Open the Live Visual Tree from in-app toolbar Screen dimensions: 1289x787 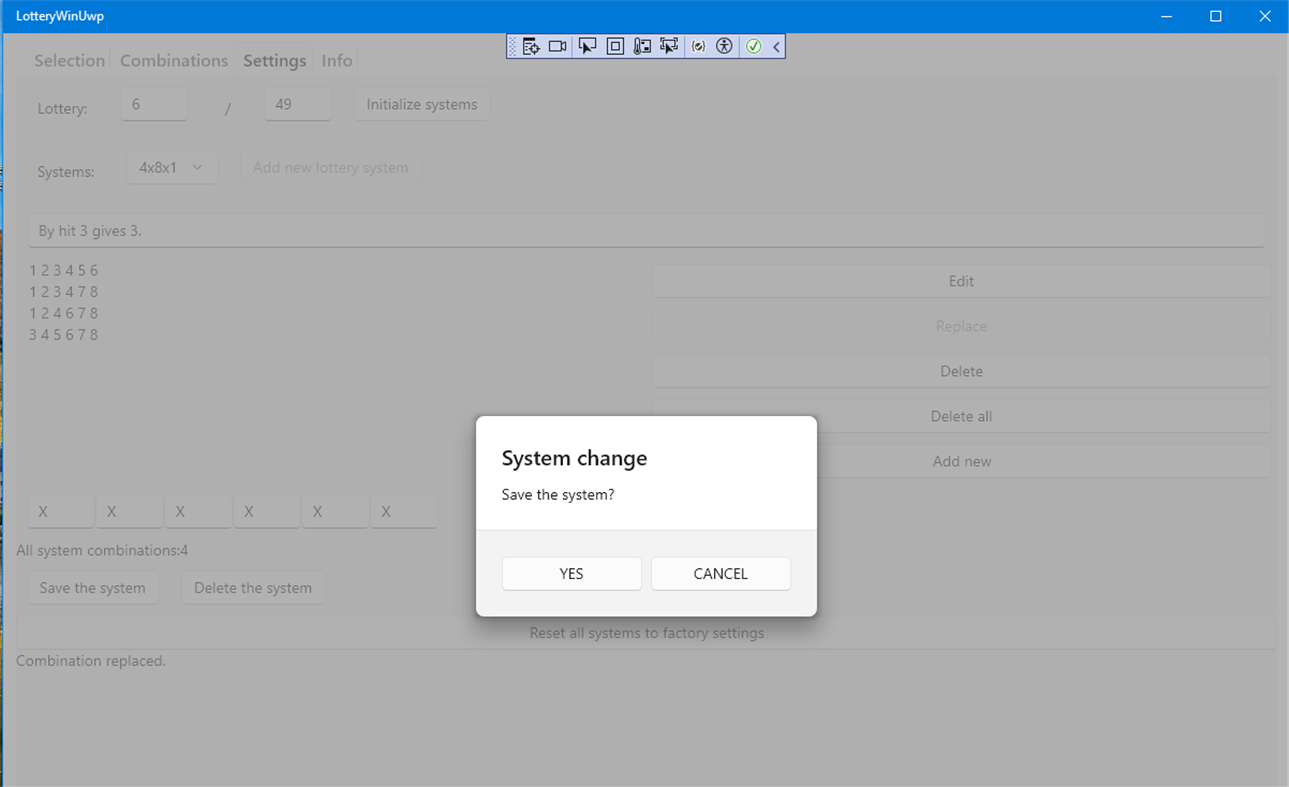coord(531,45)
